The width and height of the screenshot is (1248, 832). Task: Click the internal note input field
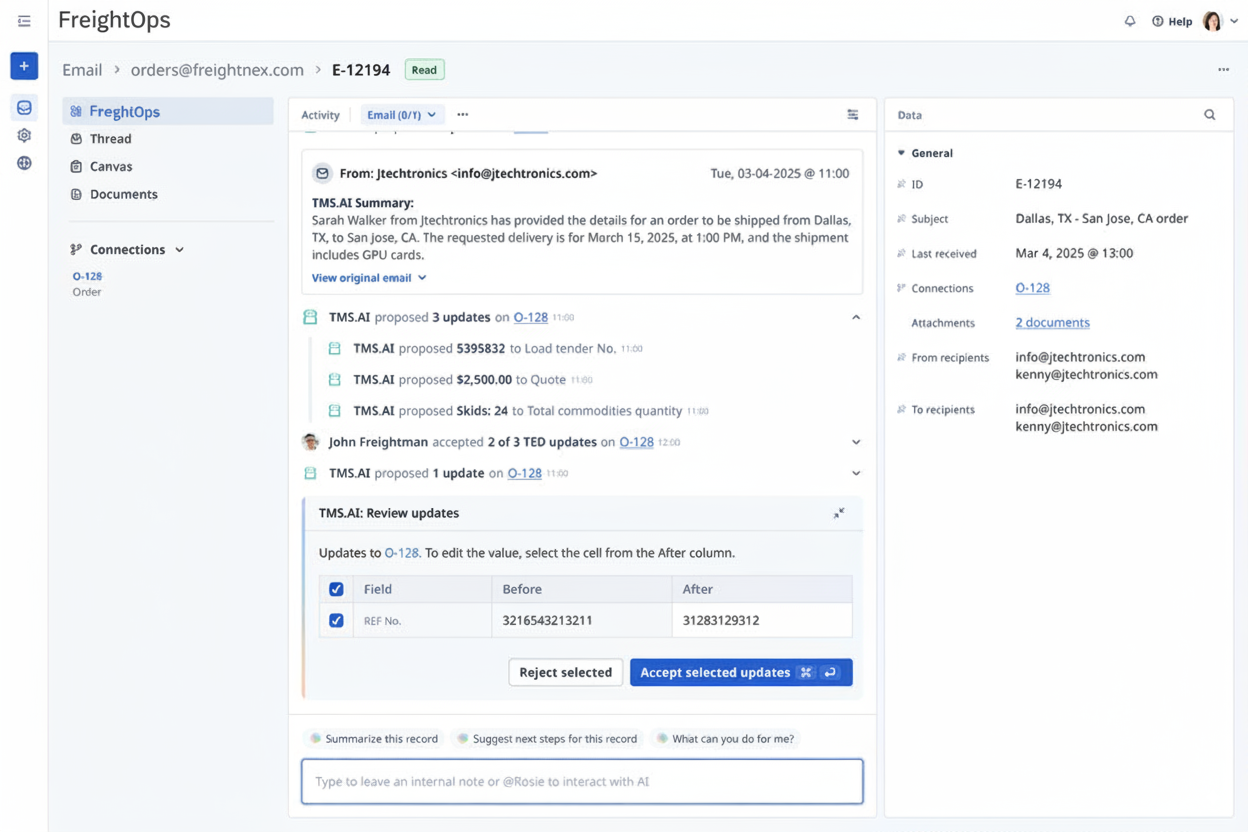coord(581,781)
